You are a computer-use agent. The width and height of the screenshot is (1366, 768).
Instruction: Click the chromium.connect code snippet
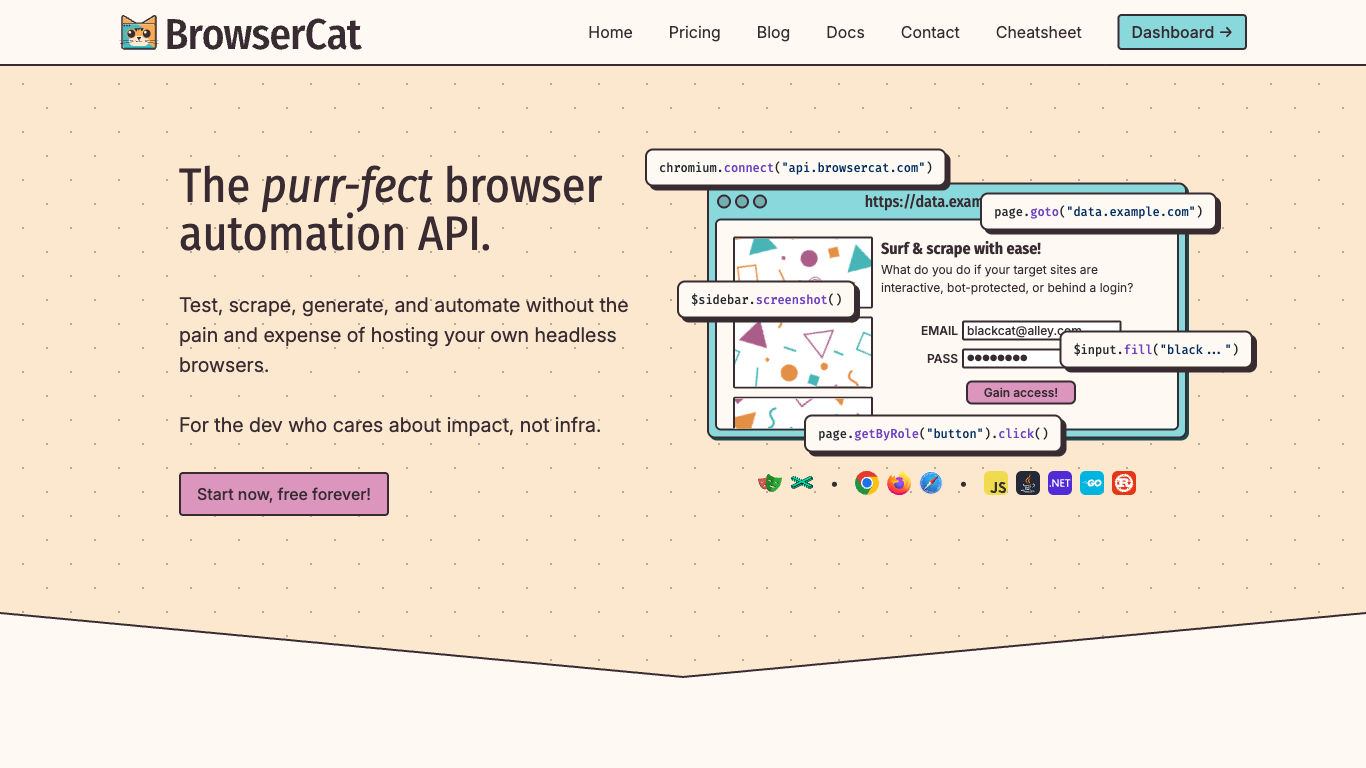796,167
